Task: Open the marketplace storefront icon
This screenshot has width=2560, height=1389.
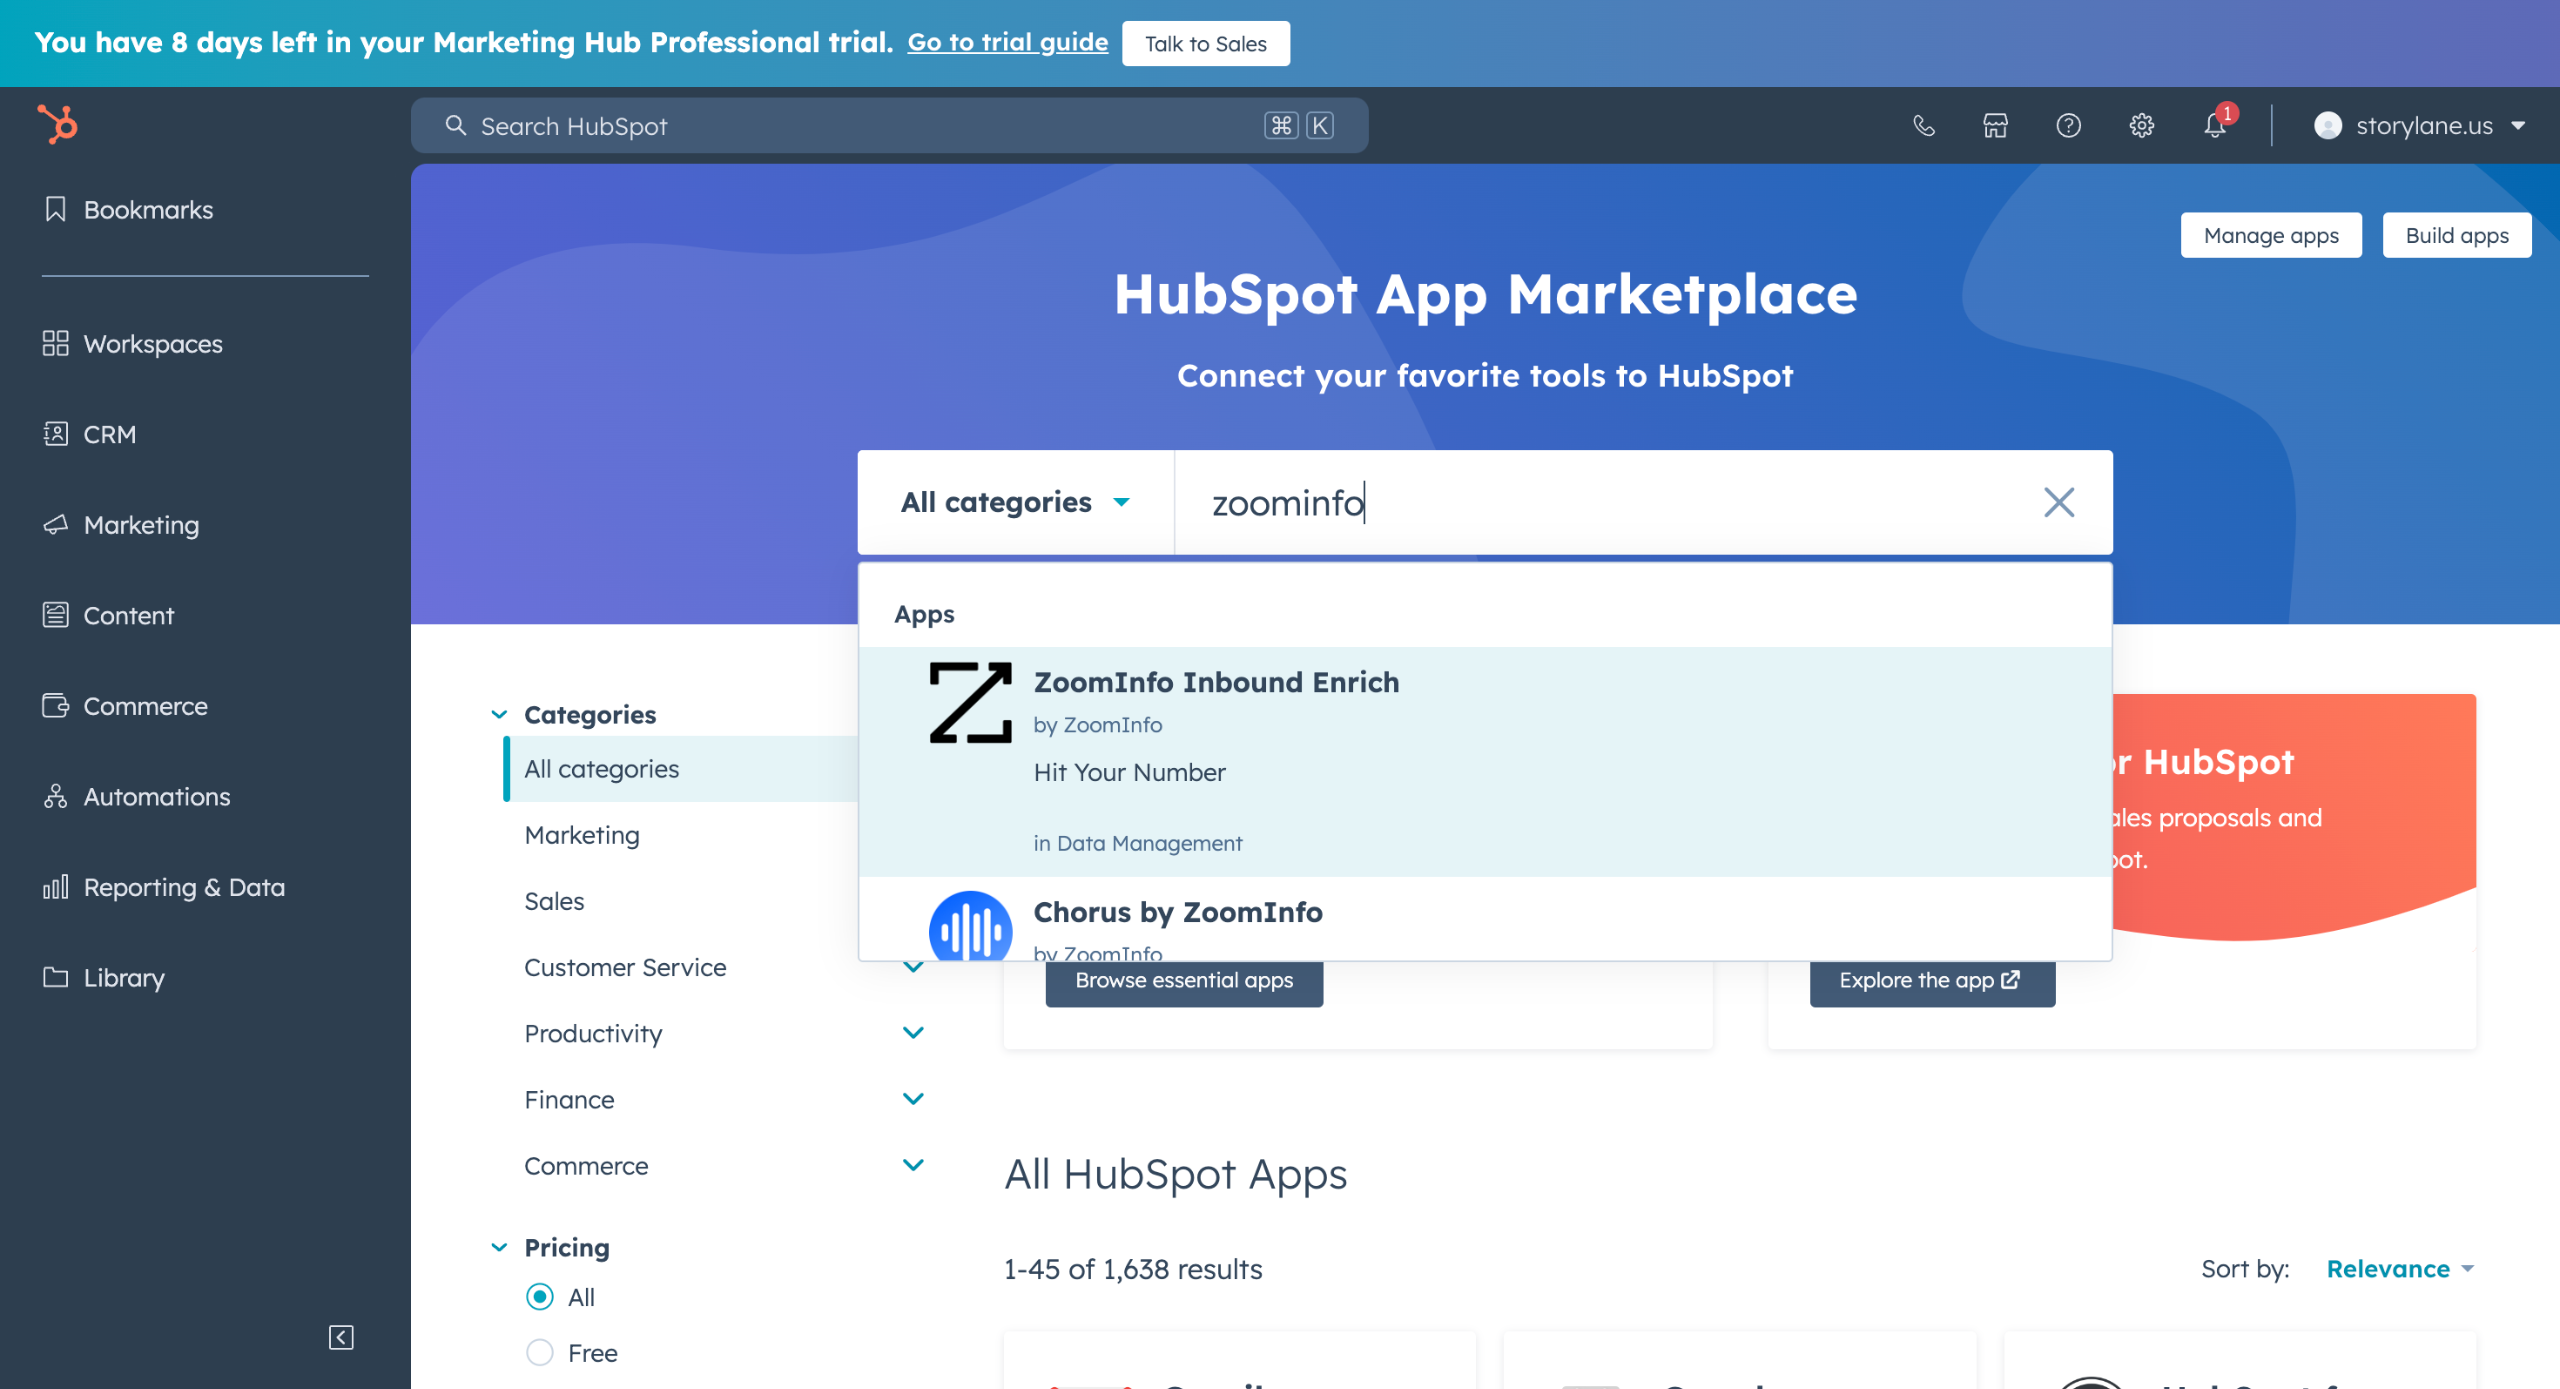Action: 1995,126
